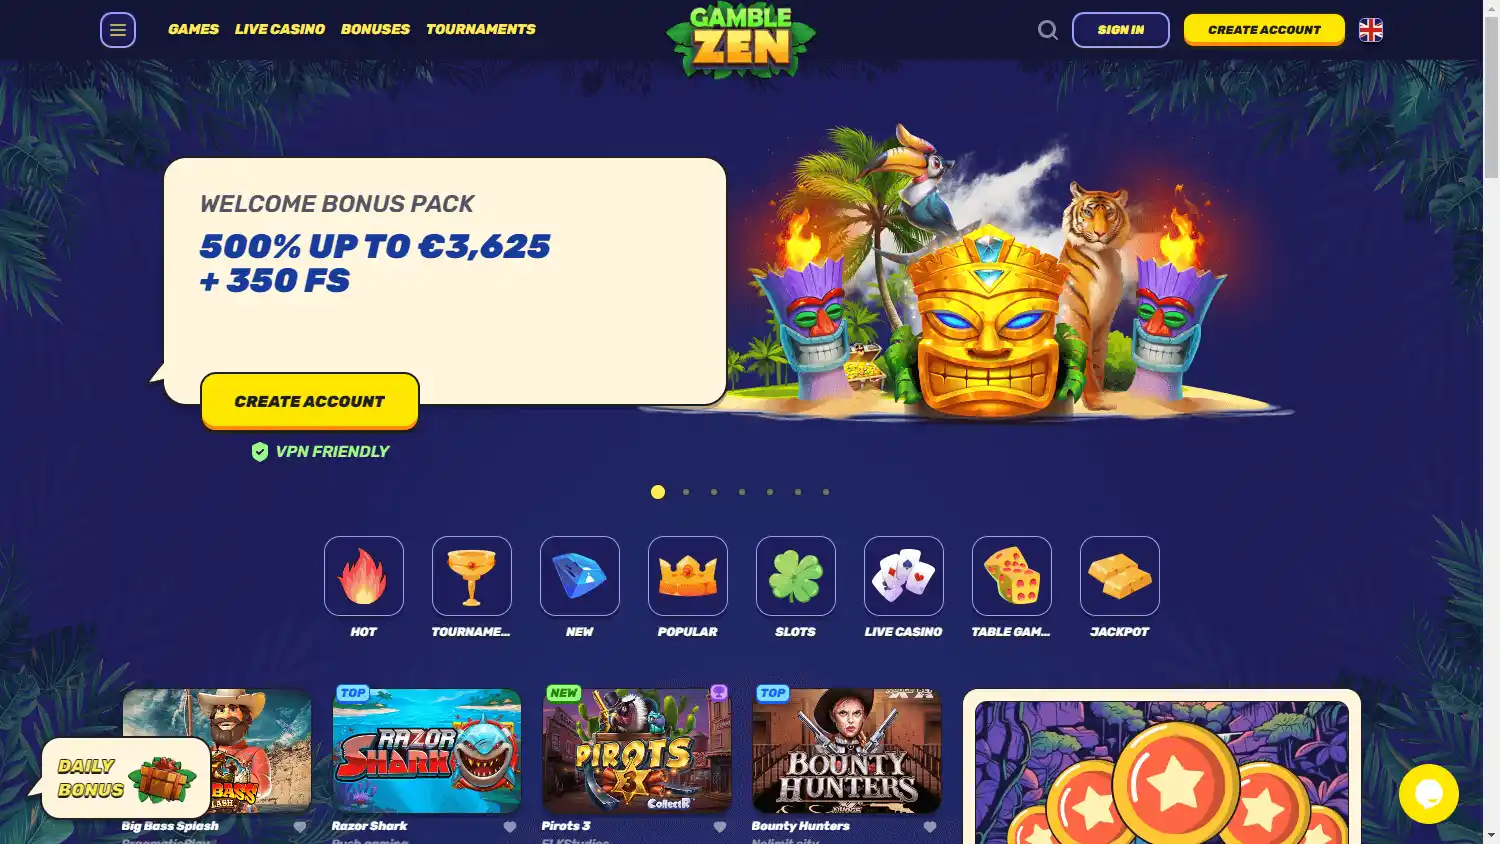Image resolution: width=1500 pixels, height=844 pixels.
Task: Click the search magnifier icon
Action: pos(1047,30)
